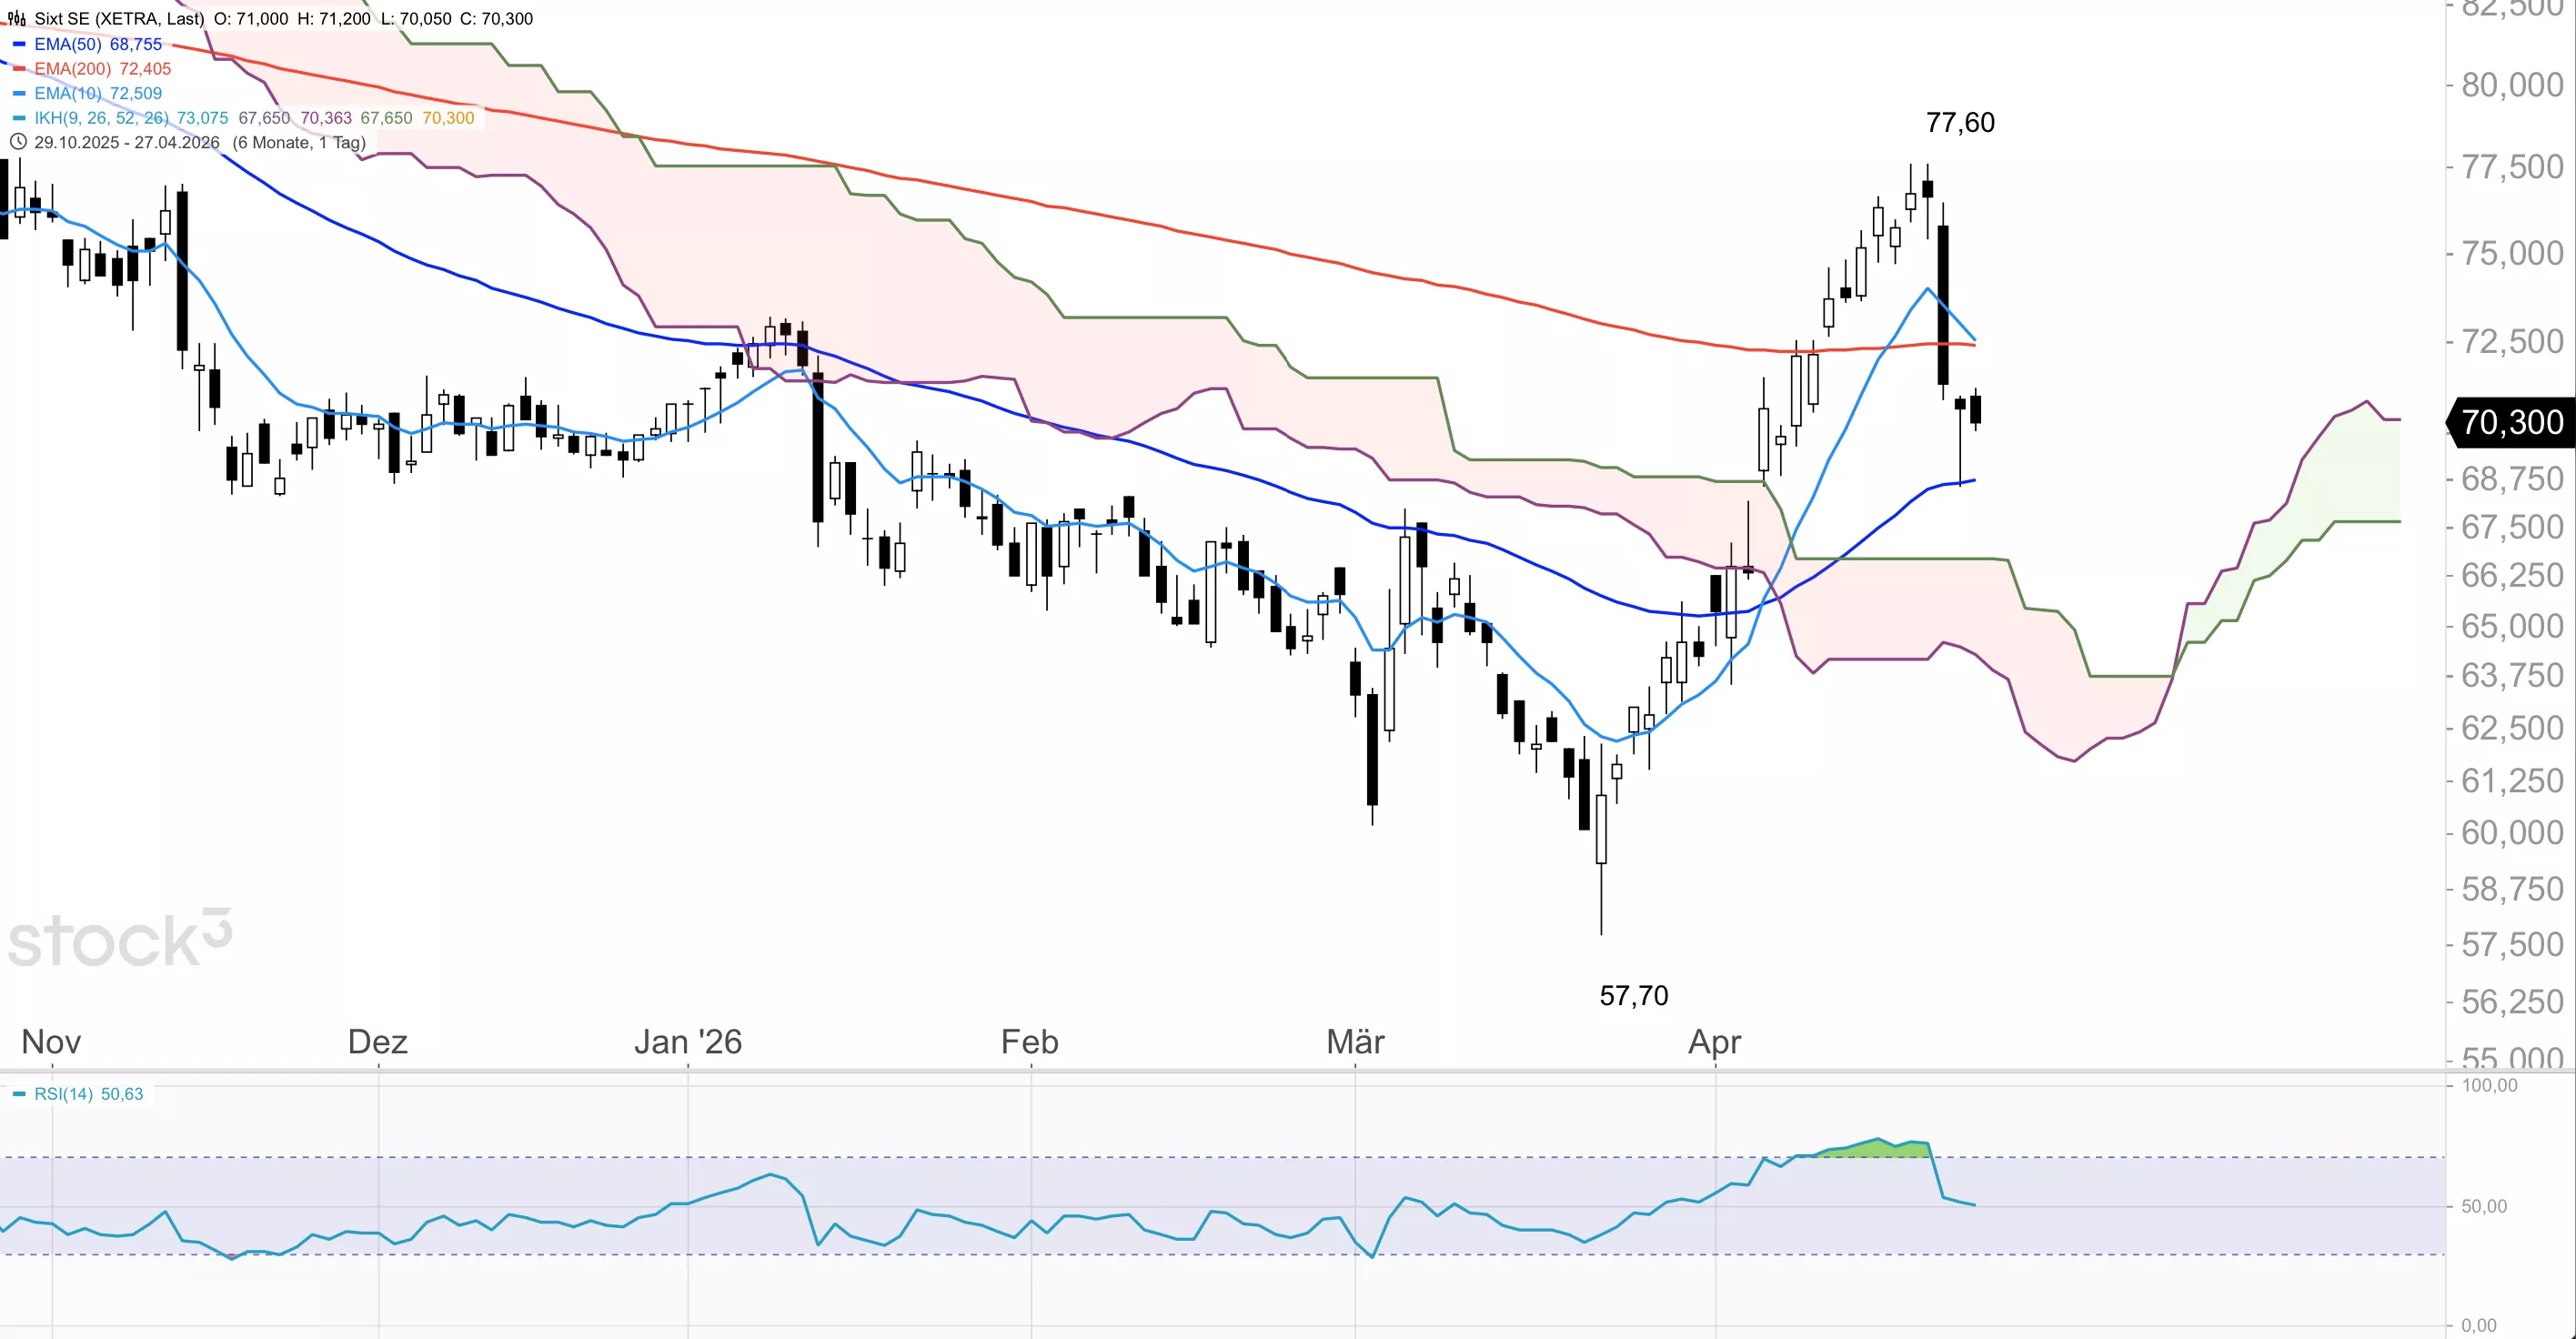2576x1339 pixels.
Task: Click the stock3 watermark logo
Action: pos(120,938)
